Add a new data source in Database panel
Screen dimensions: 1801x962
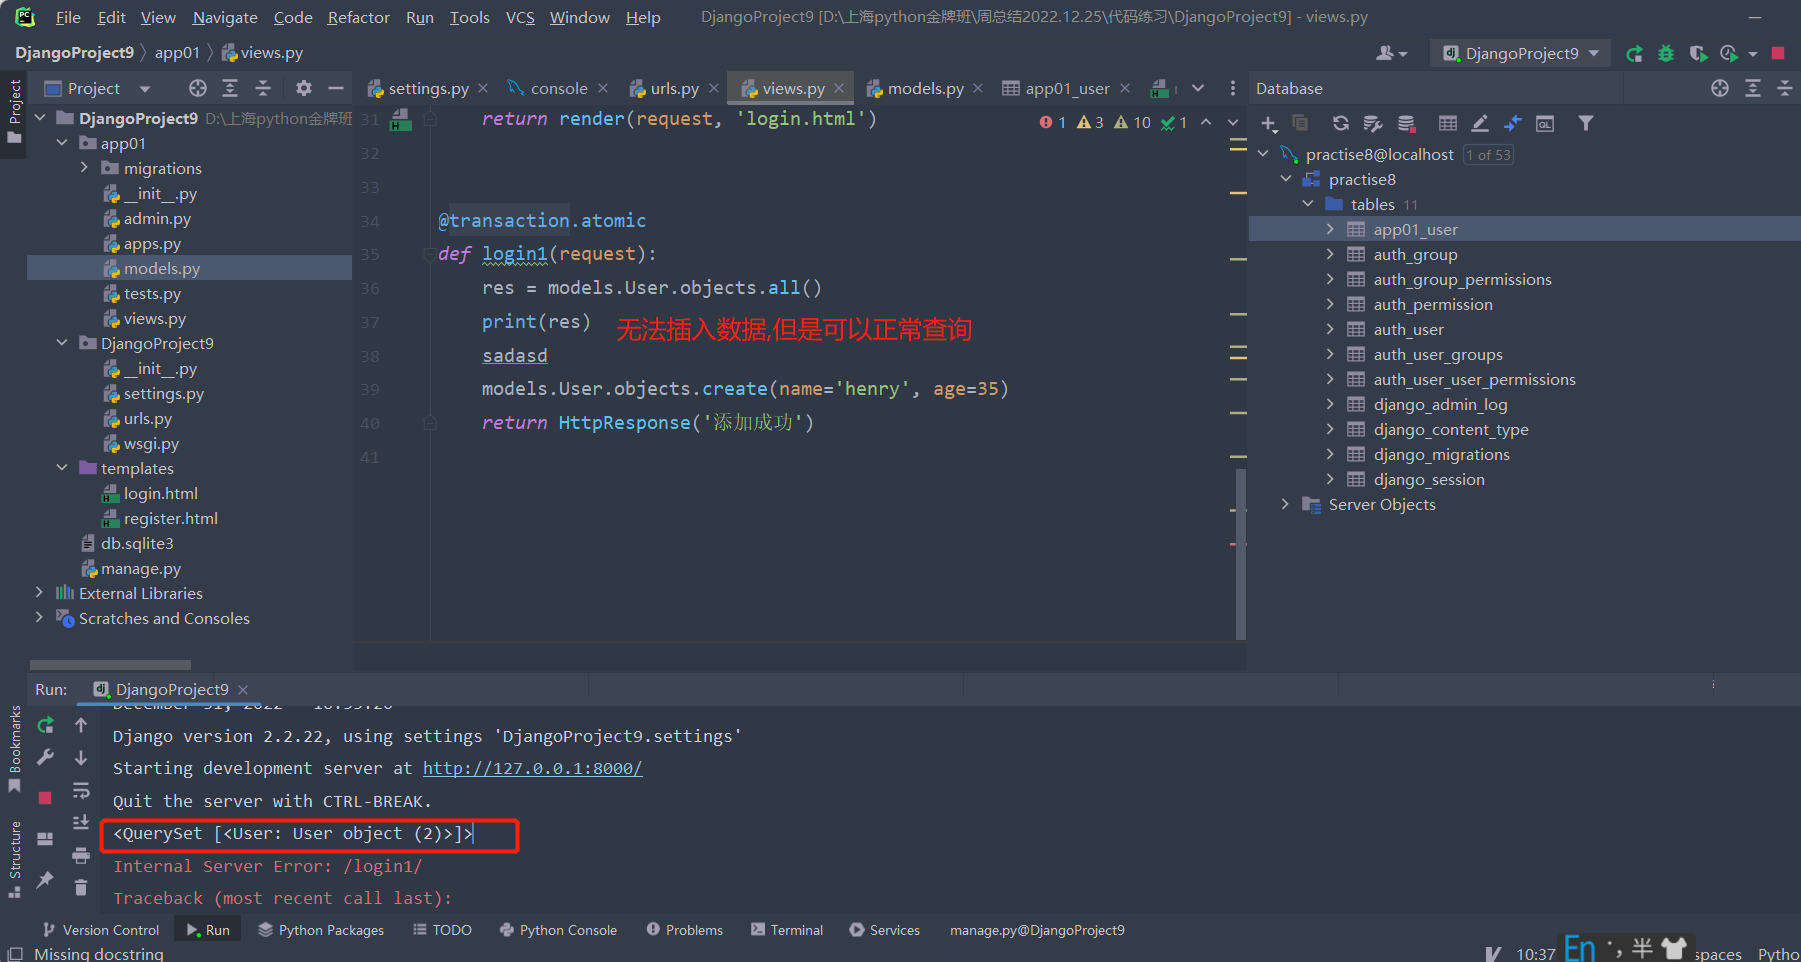1269,123
